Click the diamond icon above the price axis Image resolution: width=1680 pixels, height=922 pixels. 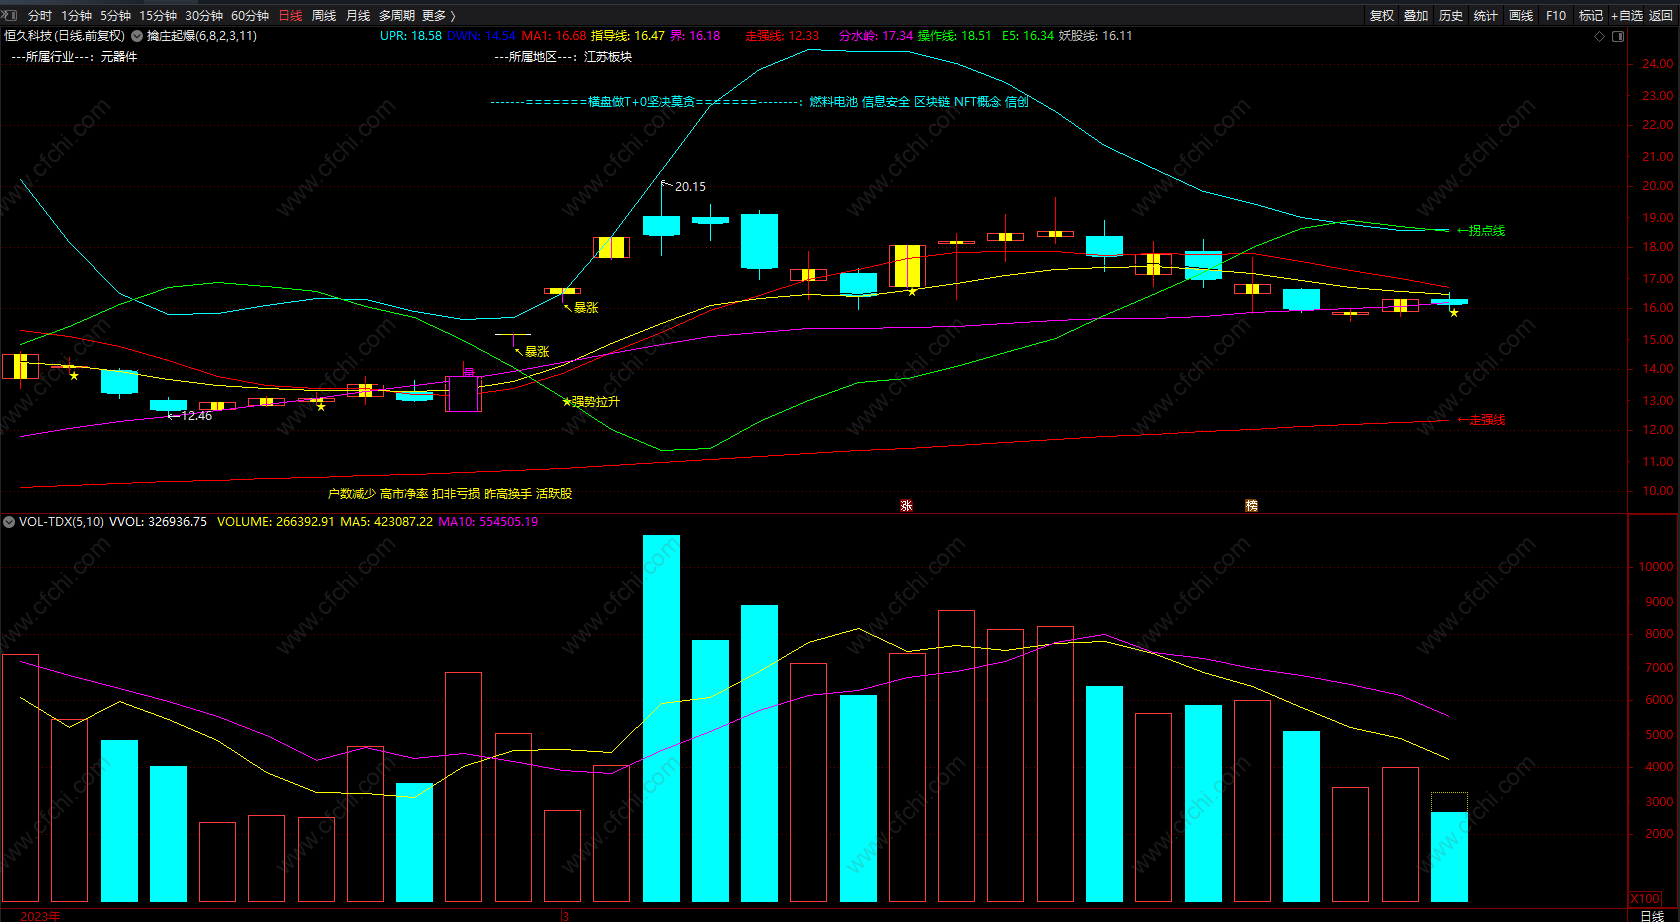click(1599, 36)
